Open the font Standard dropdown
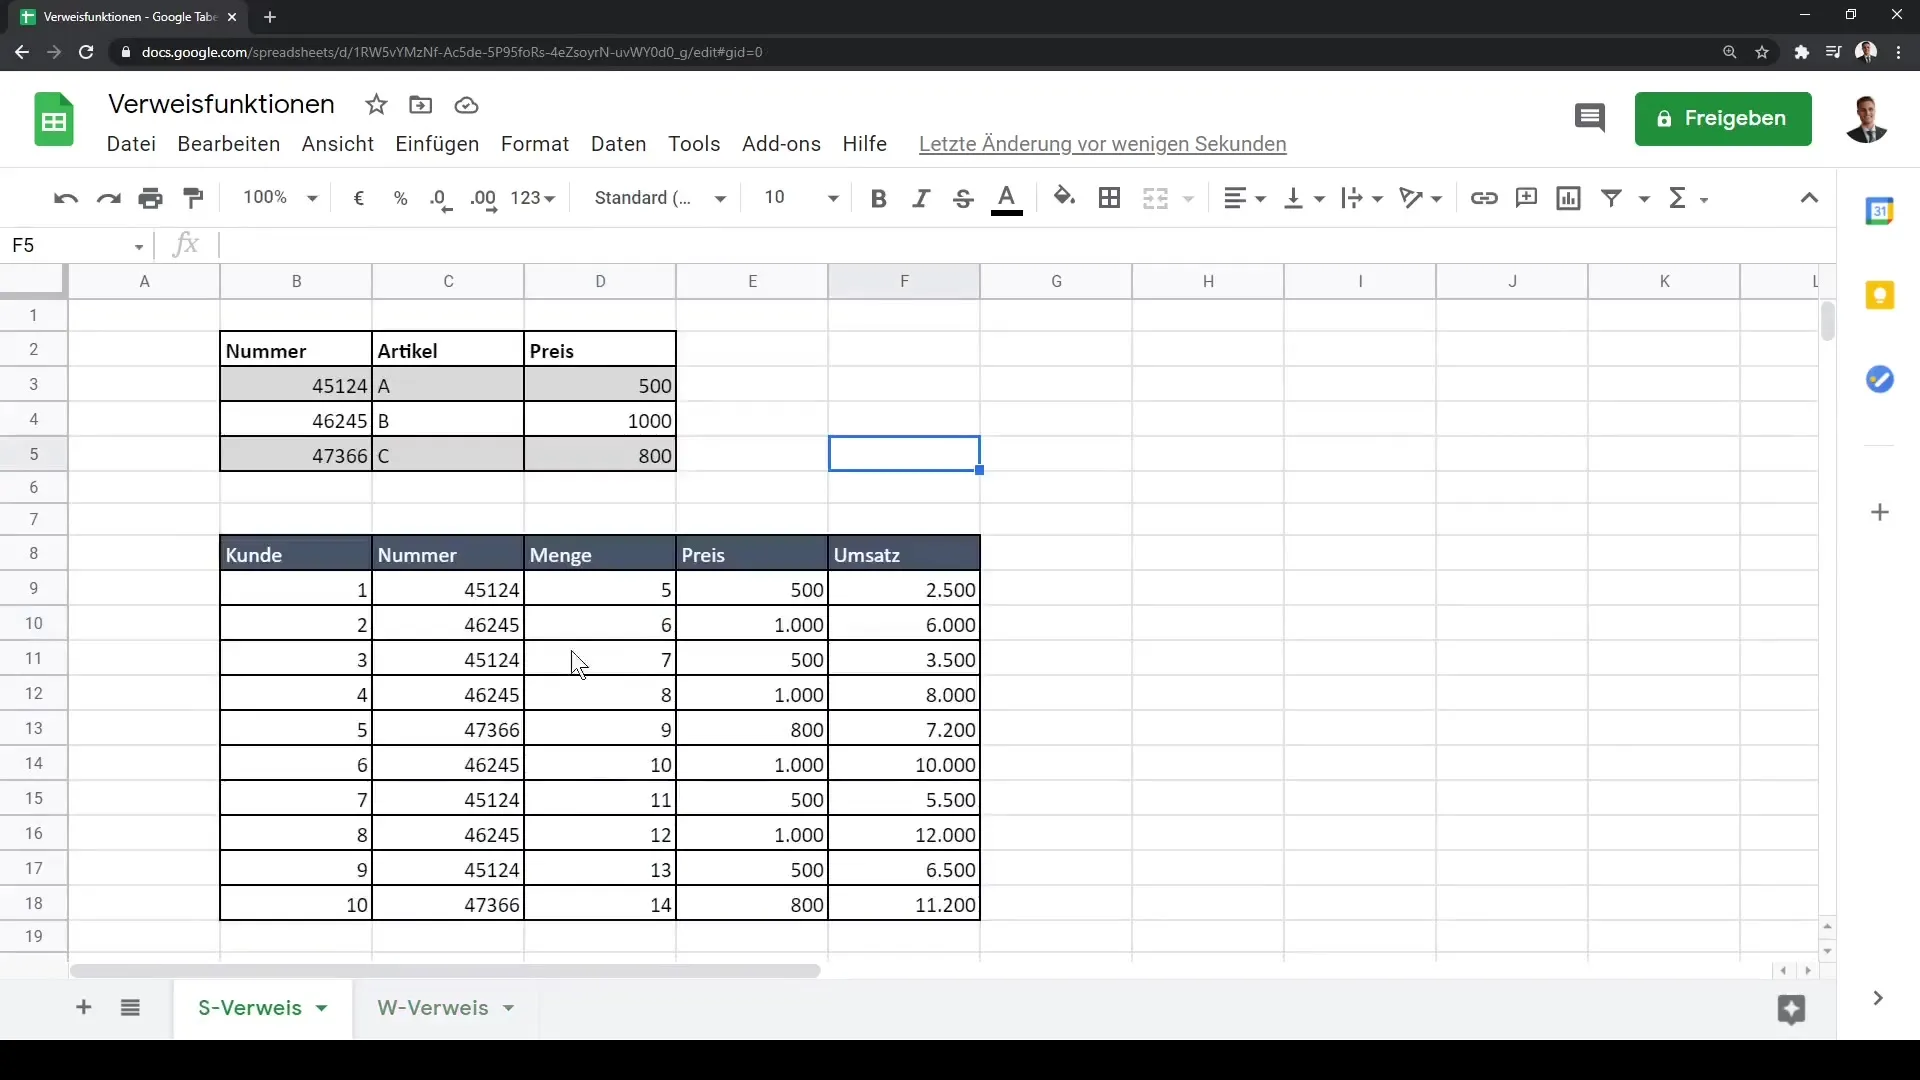The image size is (1920, 1080). pyautogui.click(x=660, y=198)
